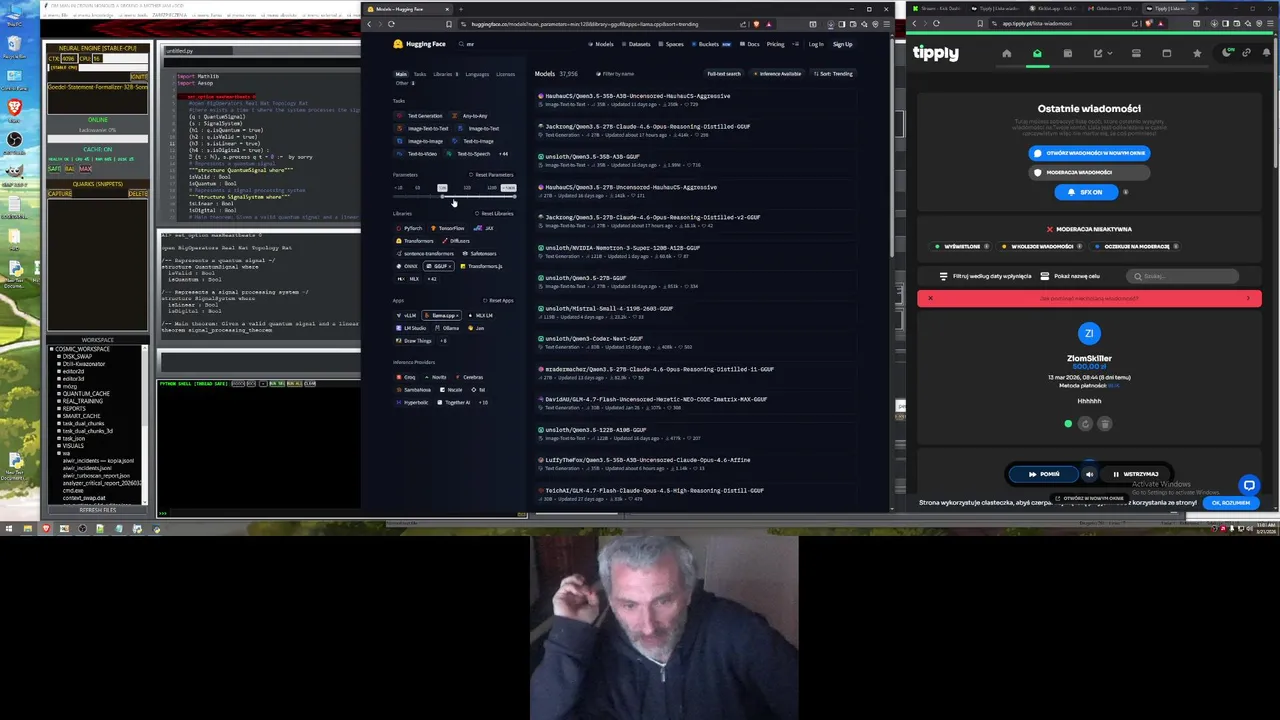
Task: Click the left handle of the parameters slider
Action: 442,195
